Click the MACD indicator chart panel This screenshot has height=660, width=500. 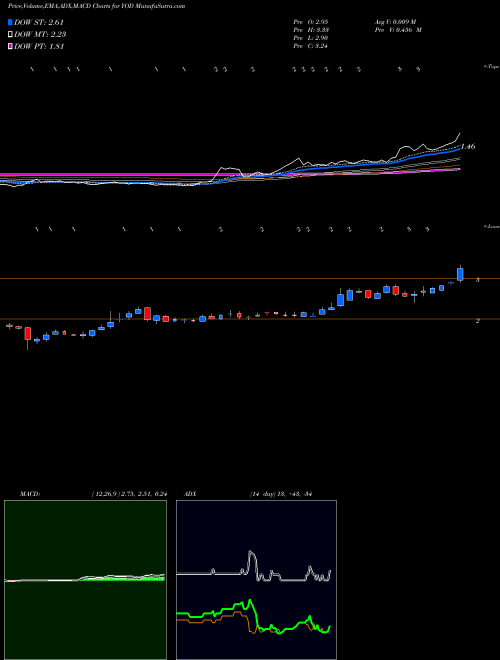pyautogui.click(x=85, y=580)
